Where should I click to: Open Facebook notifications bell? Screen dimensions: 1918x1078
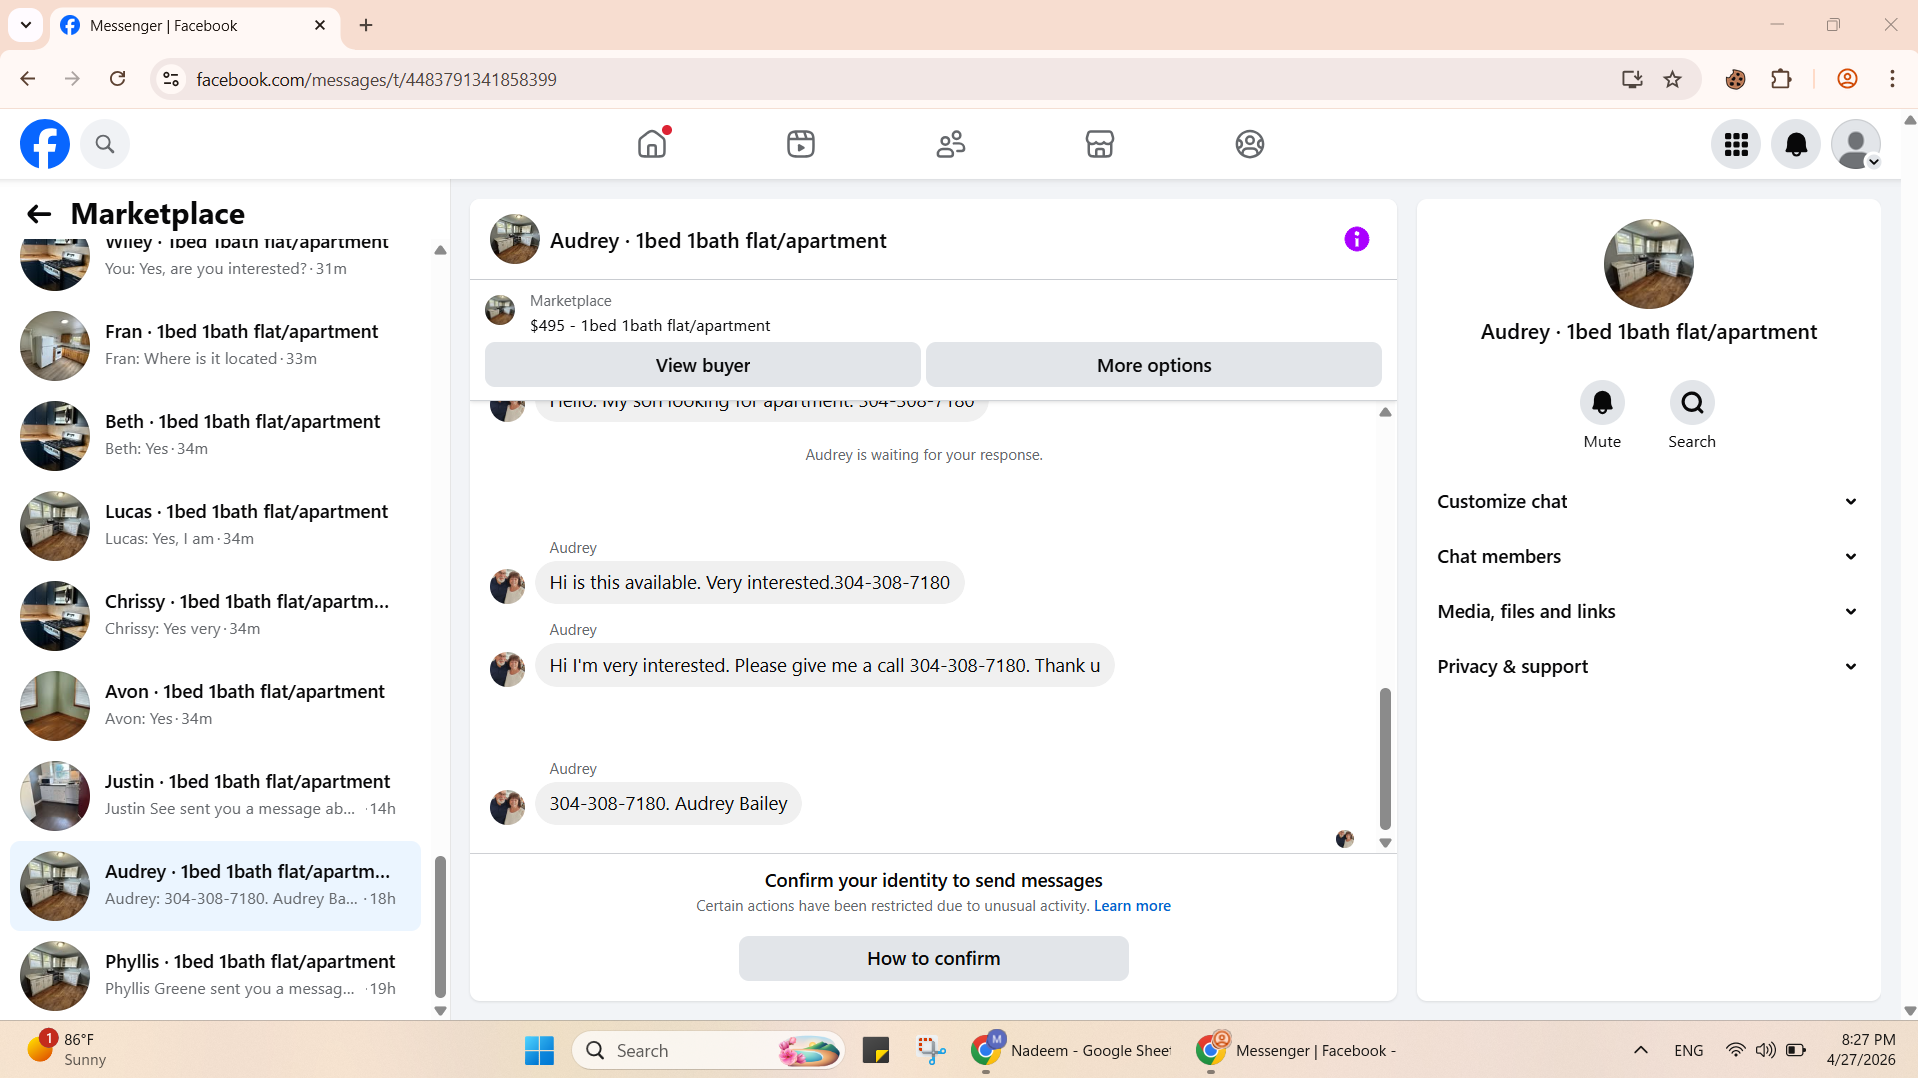pyautogui.click(x=1796, y=144)
